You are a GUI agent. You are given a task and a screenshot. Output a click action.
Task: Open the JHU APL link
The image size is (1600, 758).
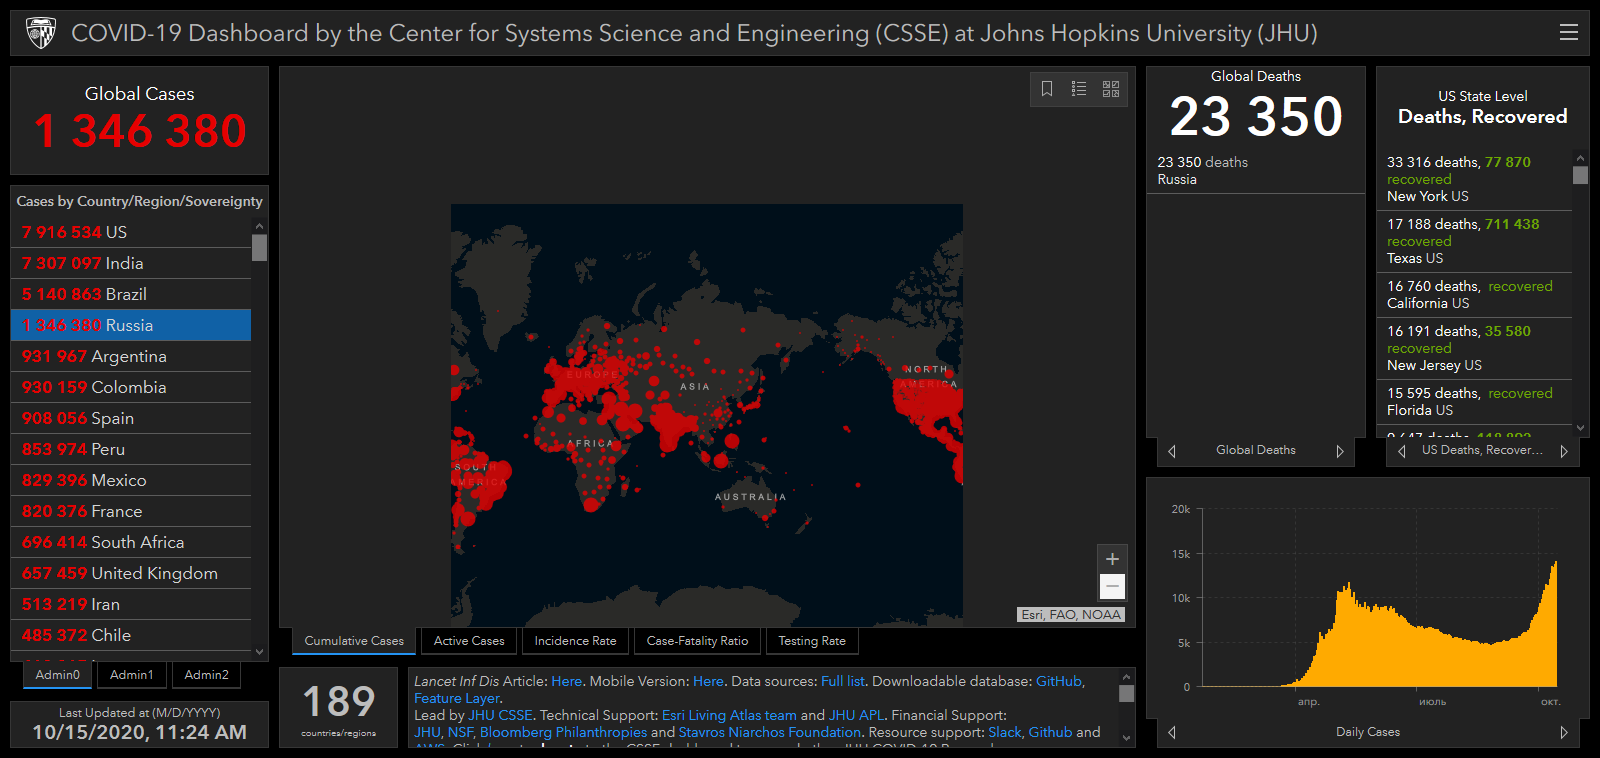point(856,715)
